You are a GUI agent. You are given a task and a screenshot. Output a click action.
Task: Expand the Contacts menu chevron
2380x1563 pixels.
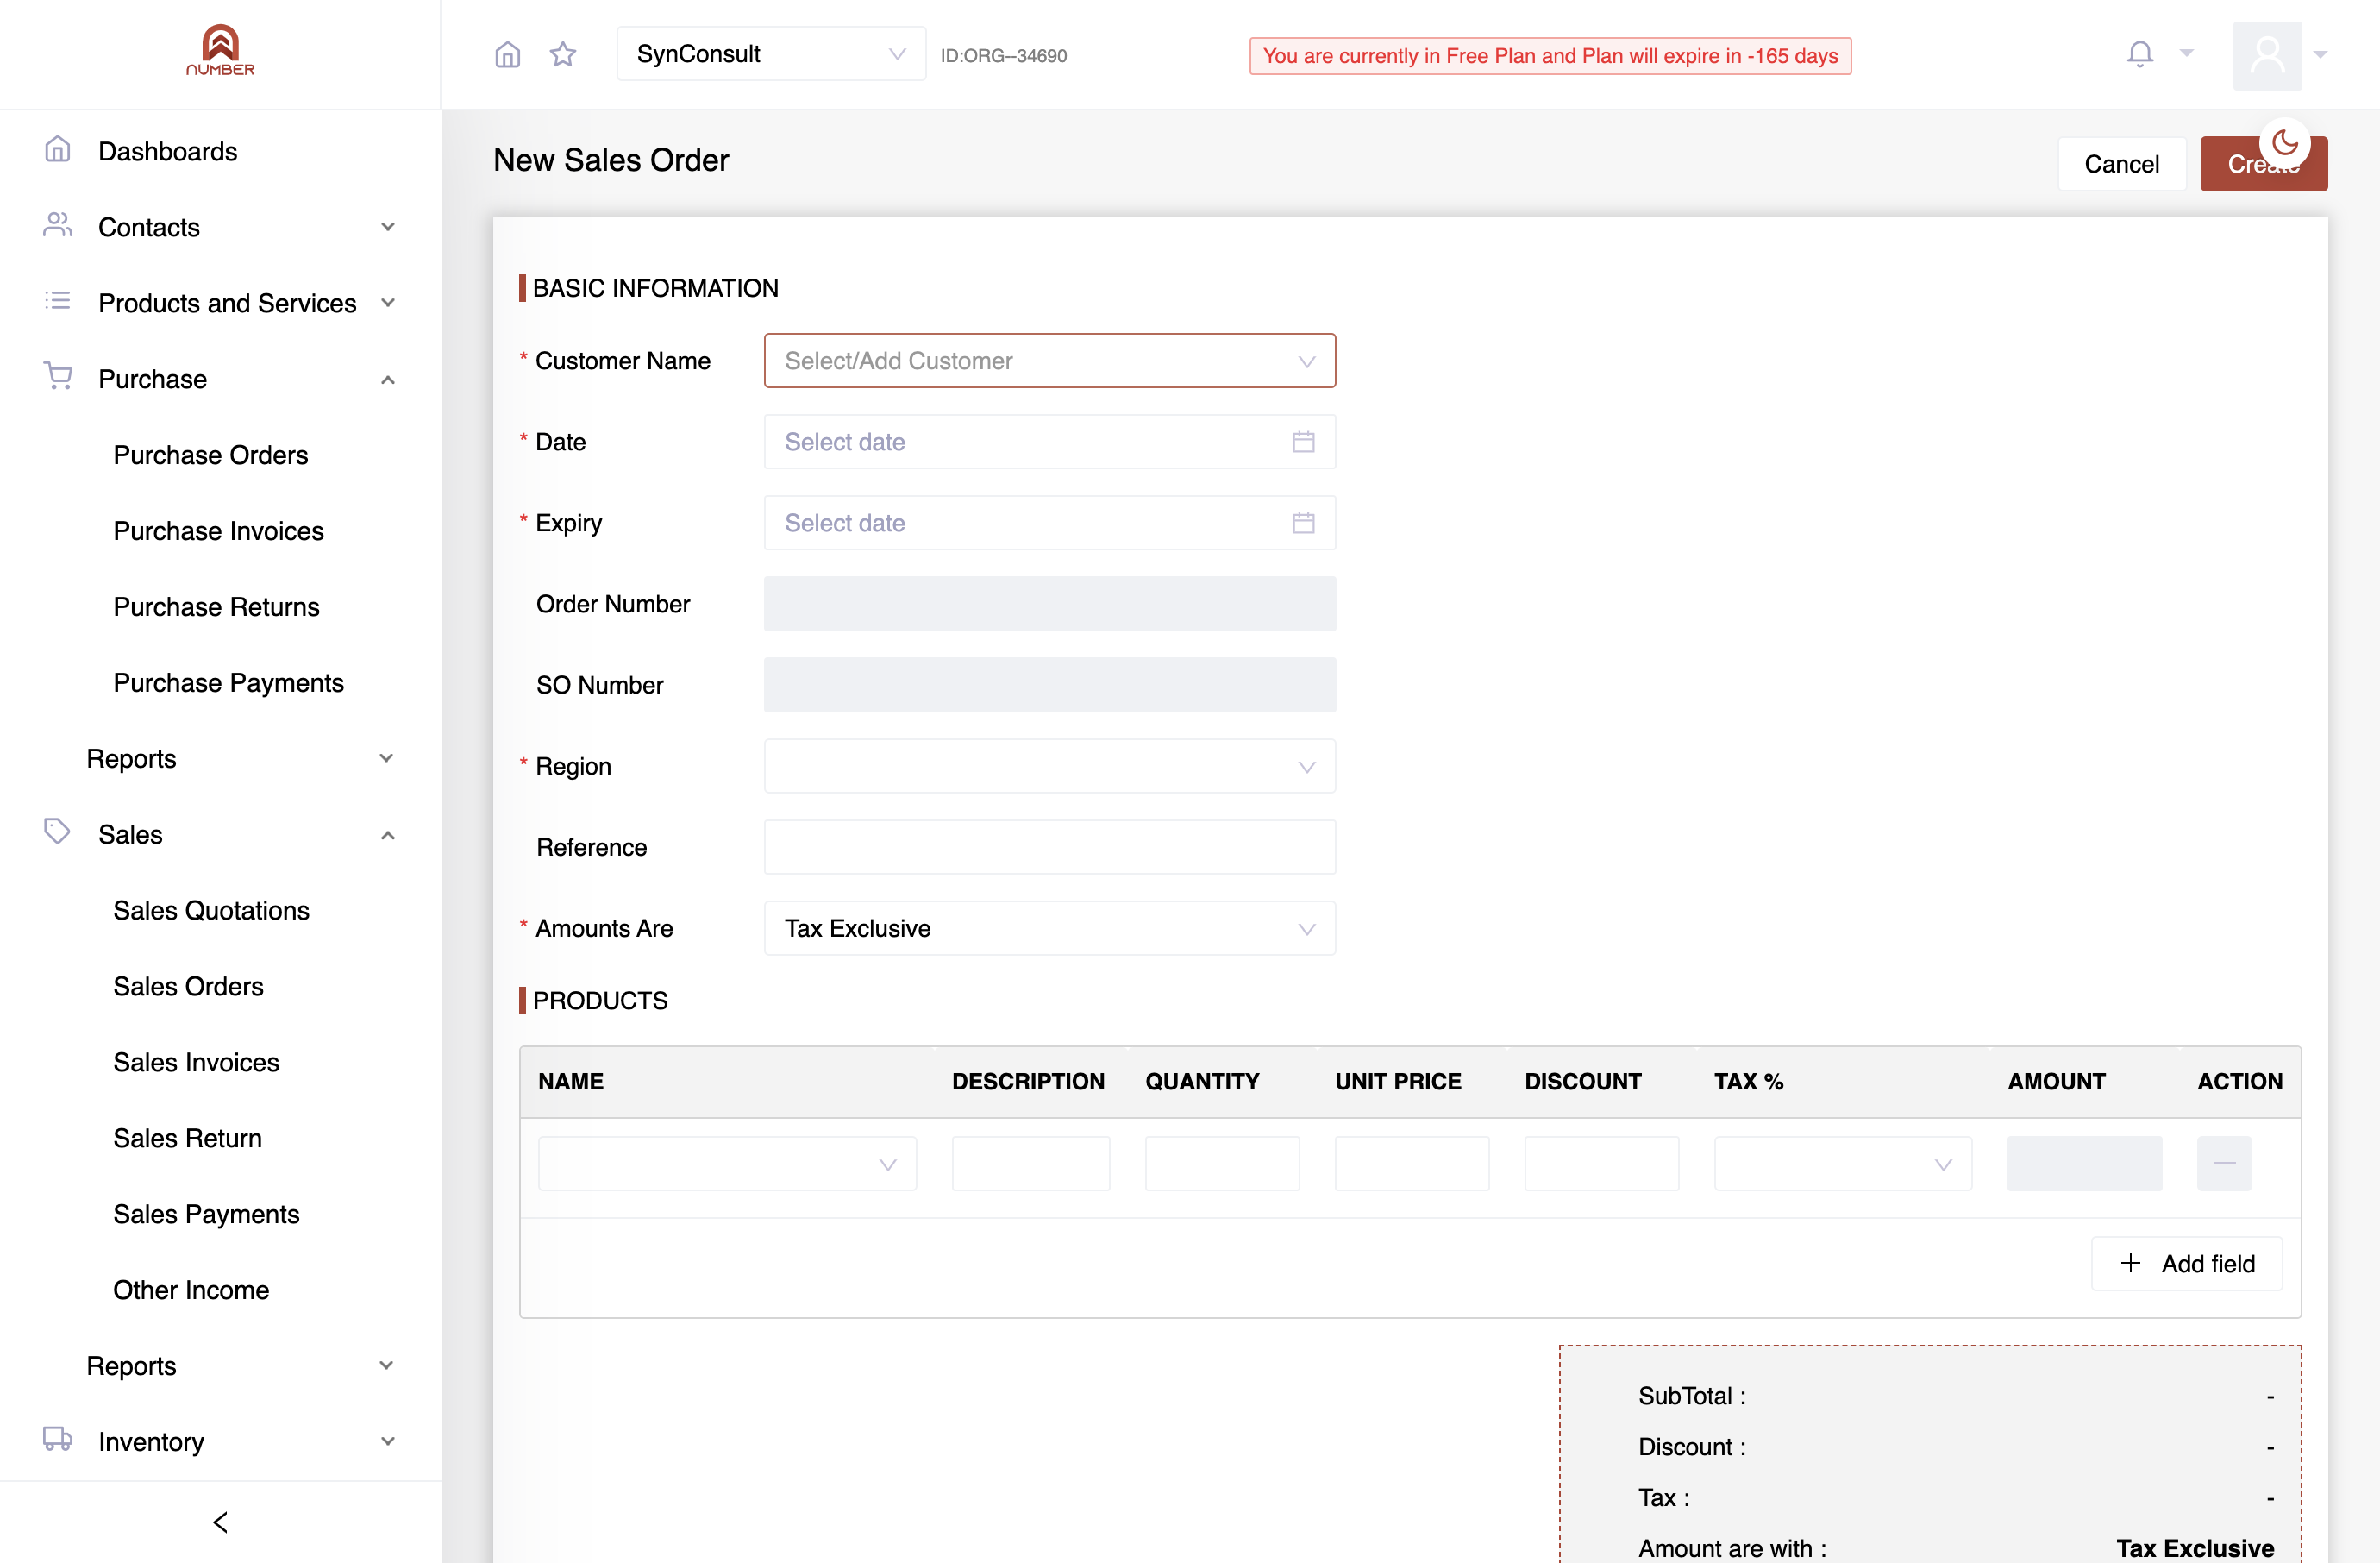388,227
